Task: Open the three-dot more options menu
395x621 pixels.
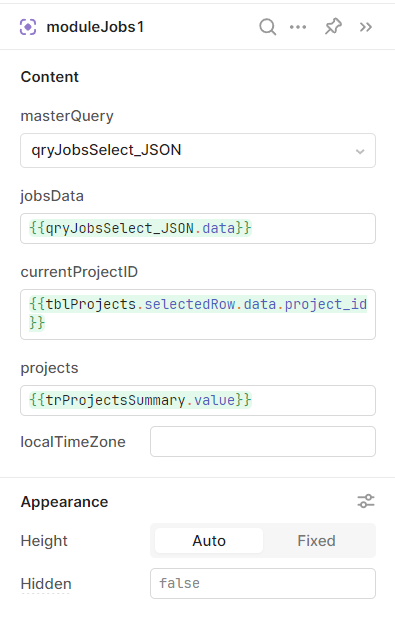Action: (x=298, y=27)
